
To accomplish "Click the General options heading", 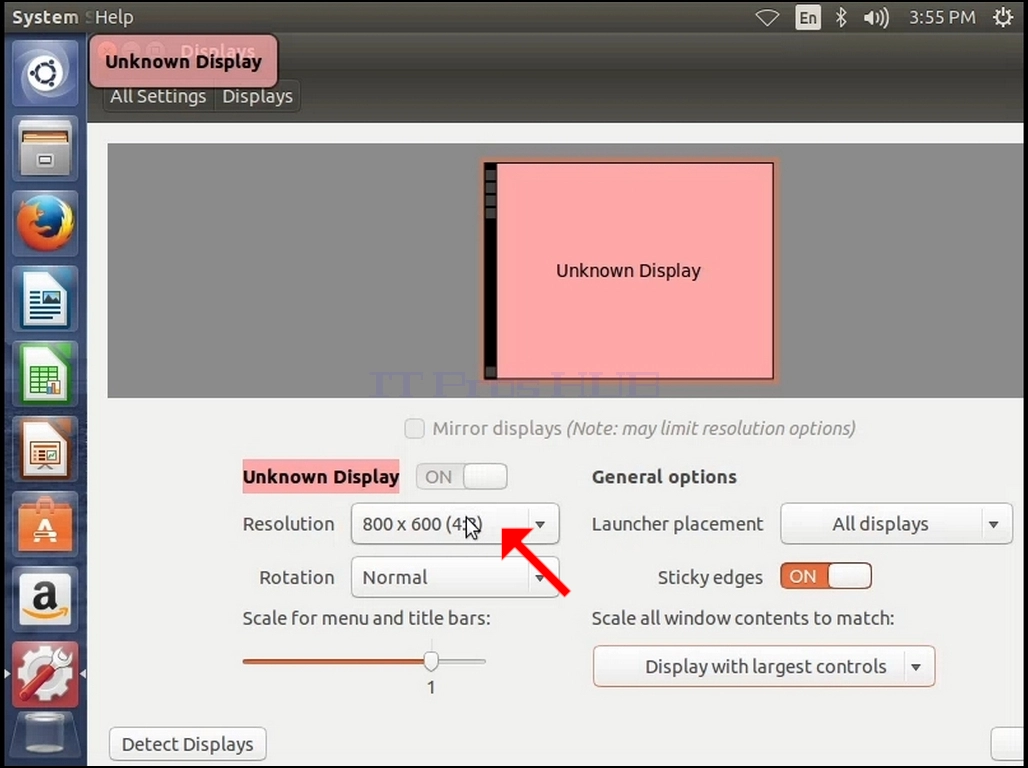I will (x=664, y=477).
